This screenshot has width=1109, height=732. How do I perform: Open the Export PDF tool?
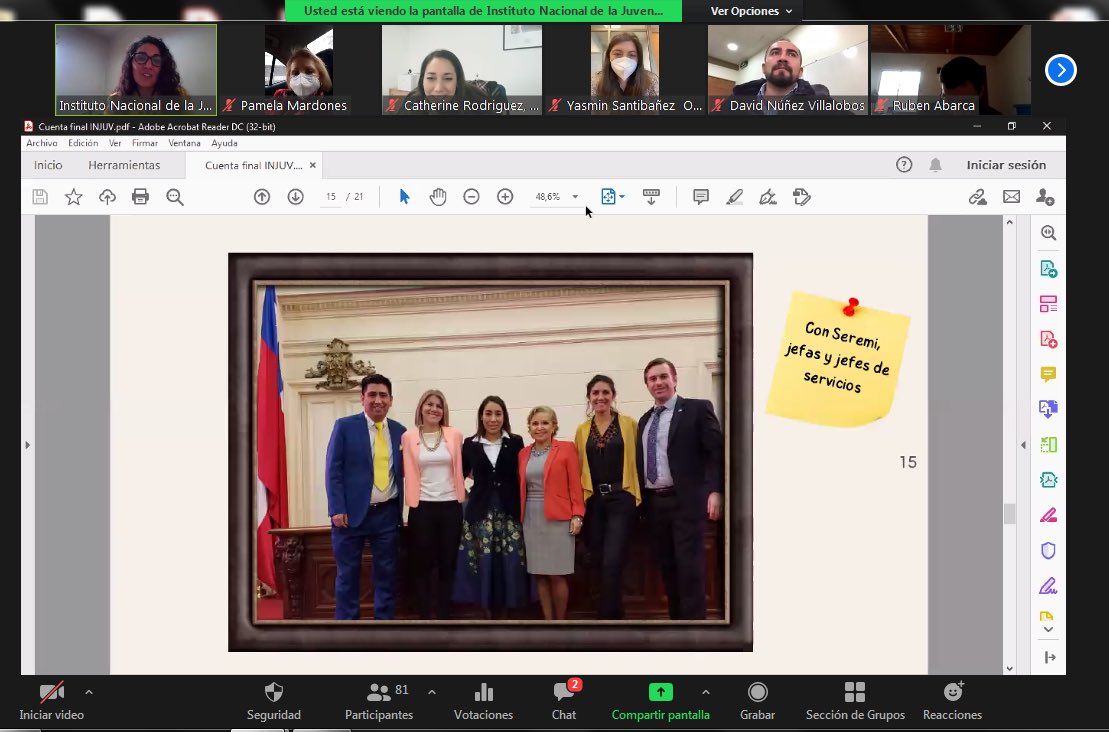click(1047, 268)
